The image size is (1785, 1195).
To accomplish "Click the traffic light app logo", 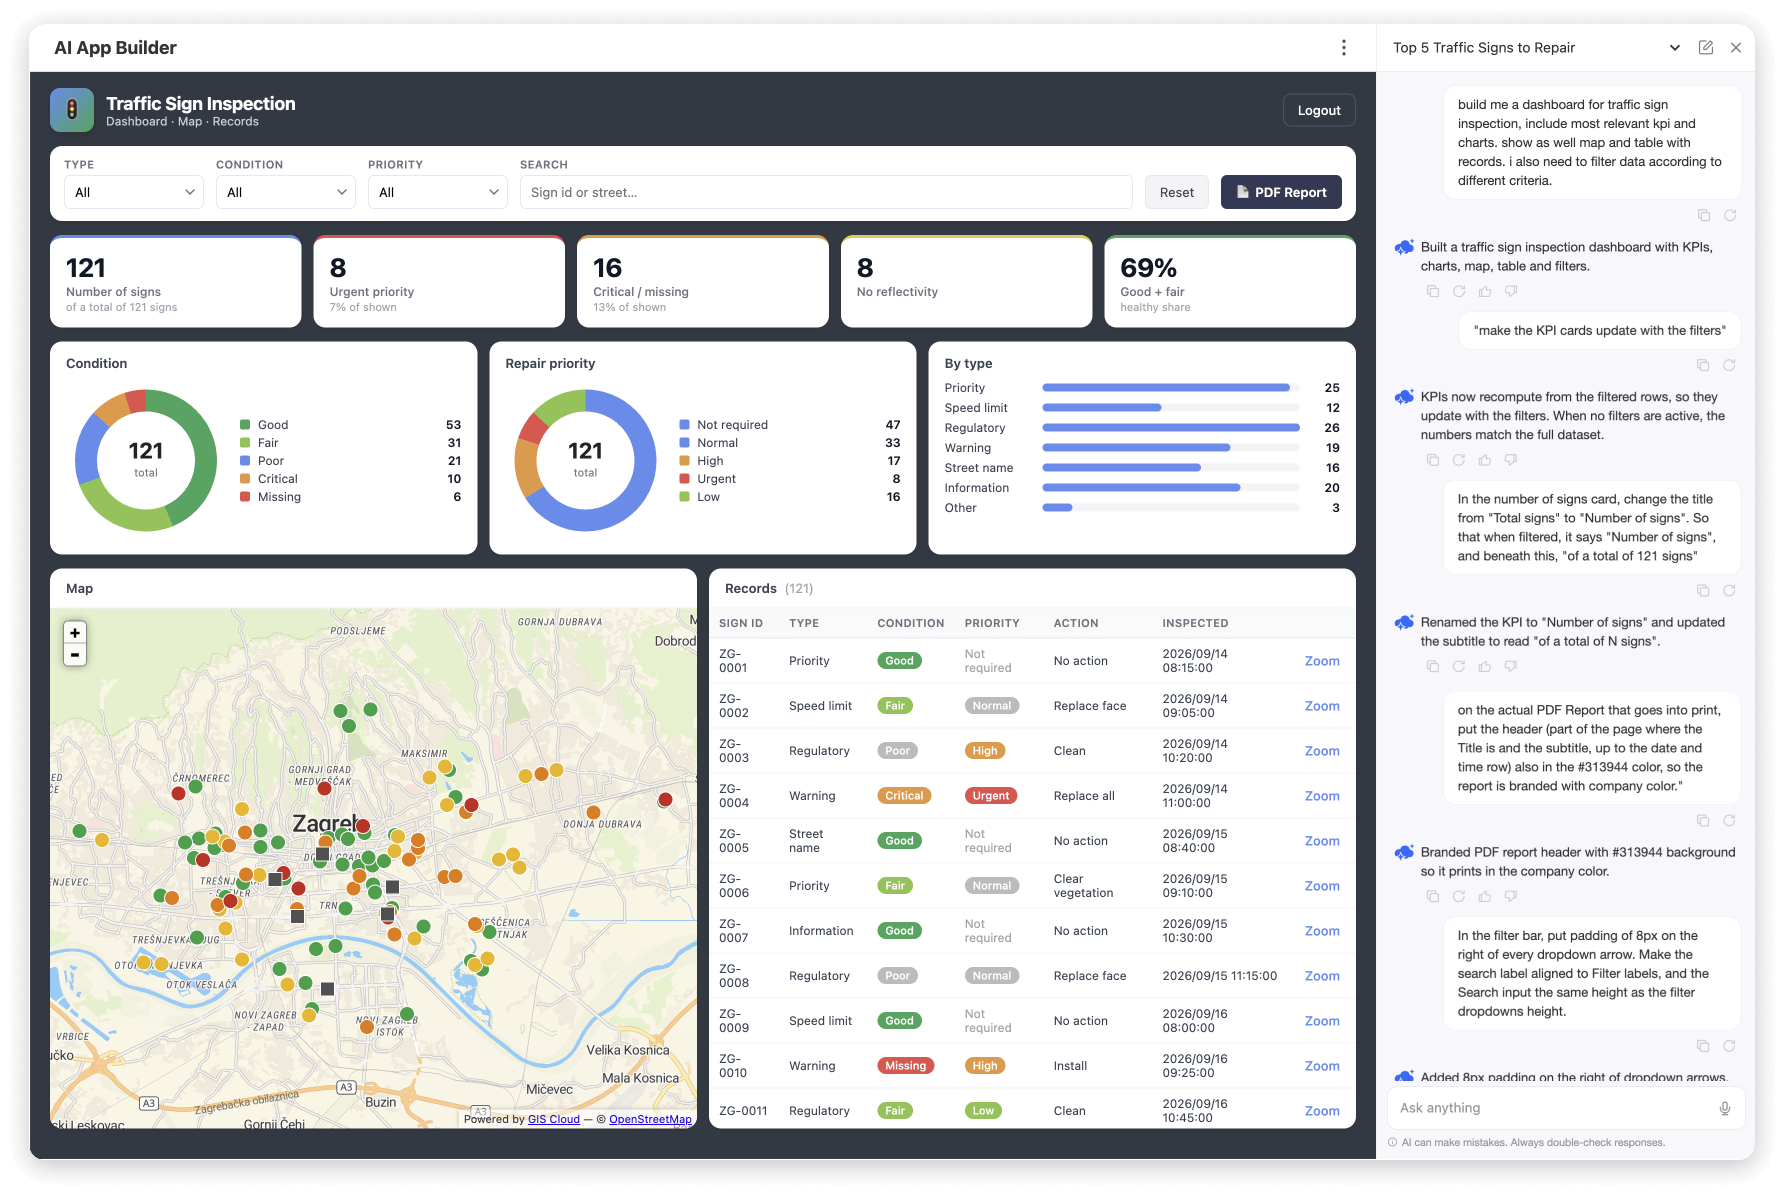I will click(x=72, y=110).
